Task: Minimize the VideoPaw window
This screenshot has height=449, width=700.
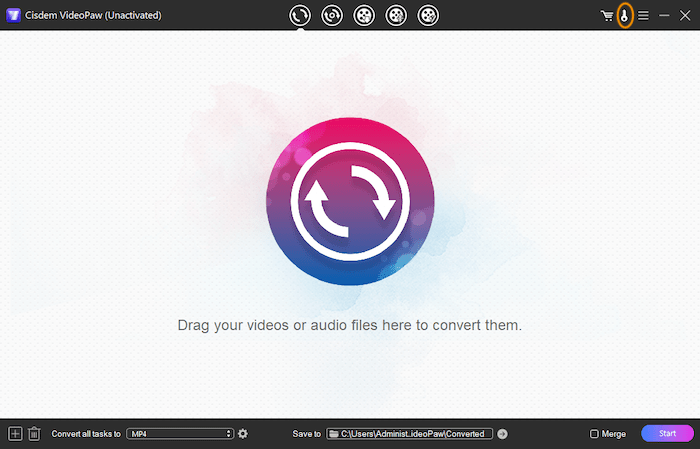Action: pos(664,16)
